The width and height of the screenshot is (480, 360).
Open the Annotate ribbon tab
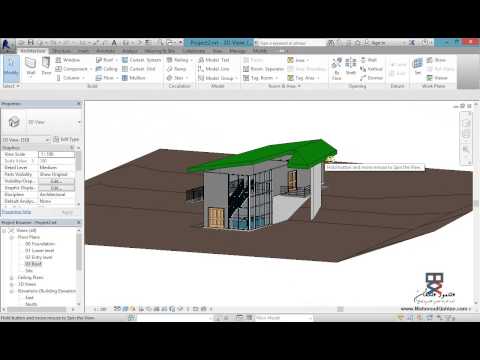coord(105,51)
